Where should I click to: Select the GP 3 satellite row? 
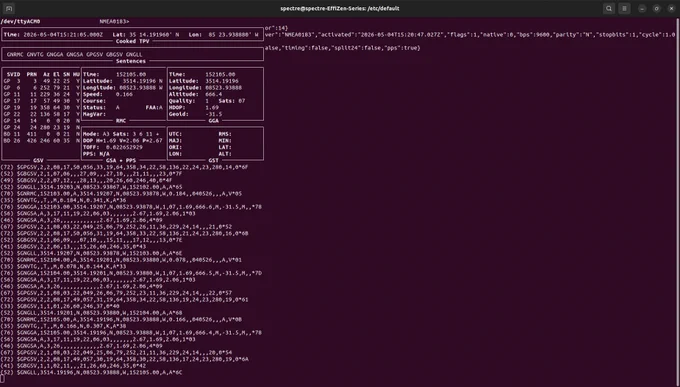pyautogui.click(x=42, y=81)
